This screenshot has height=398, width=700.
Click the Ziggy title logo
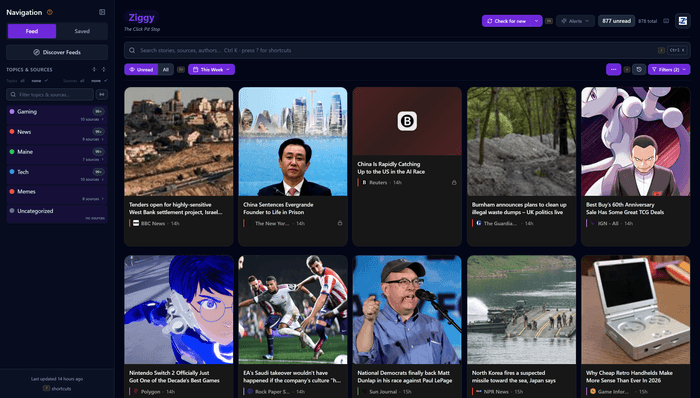point(142,18)
